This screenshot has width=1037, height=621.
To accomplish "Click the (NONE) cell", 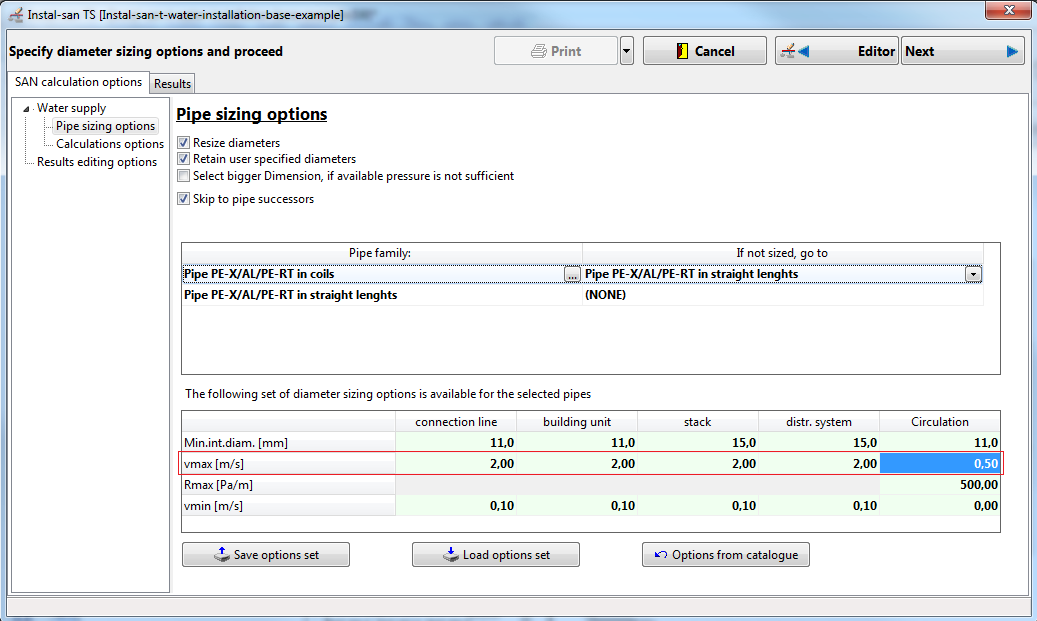I will [782, 295].
